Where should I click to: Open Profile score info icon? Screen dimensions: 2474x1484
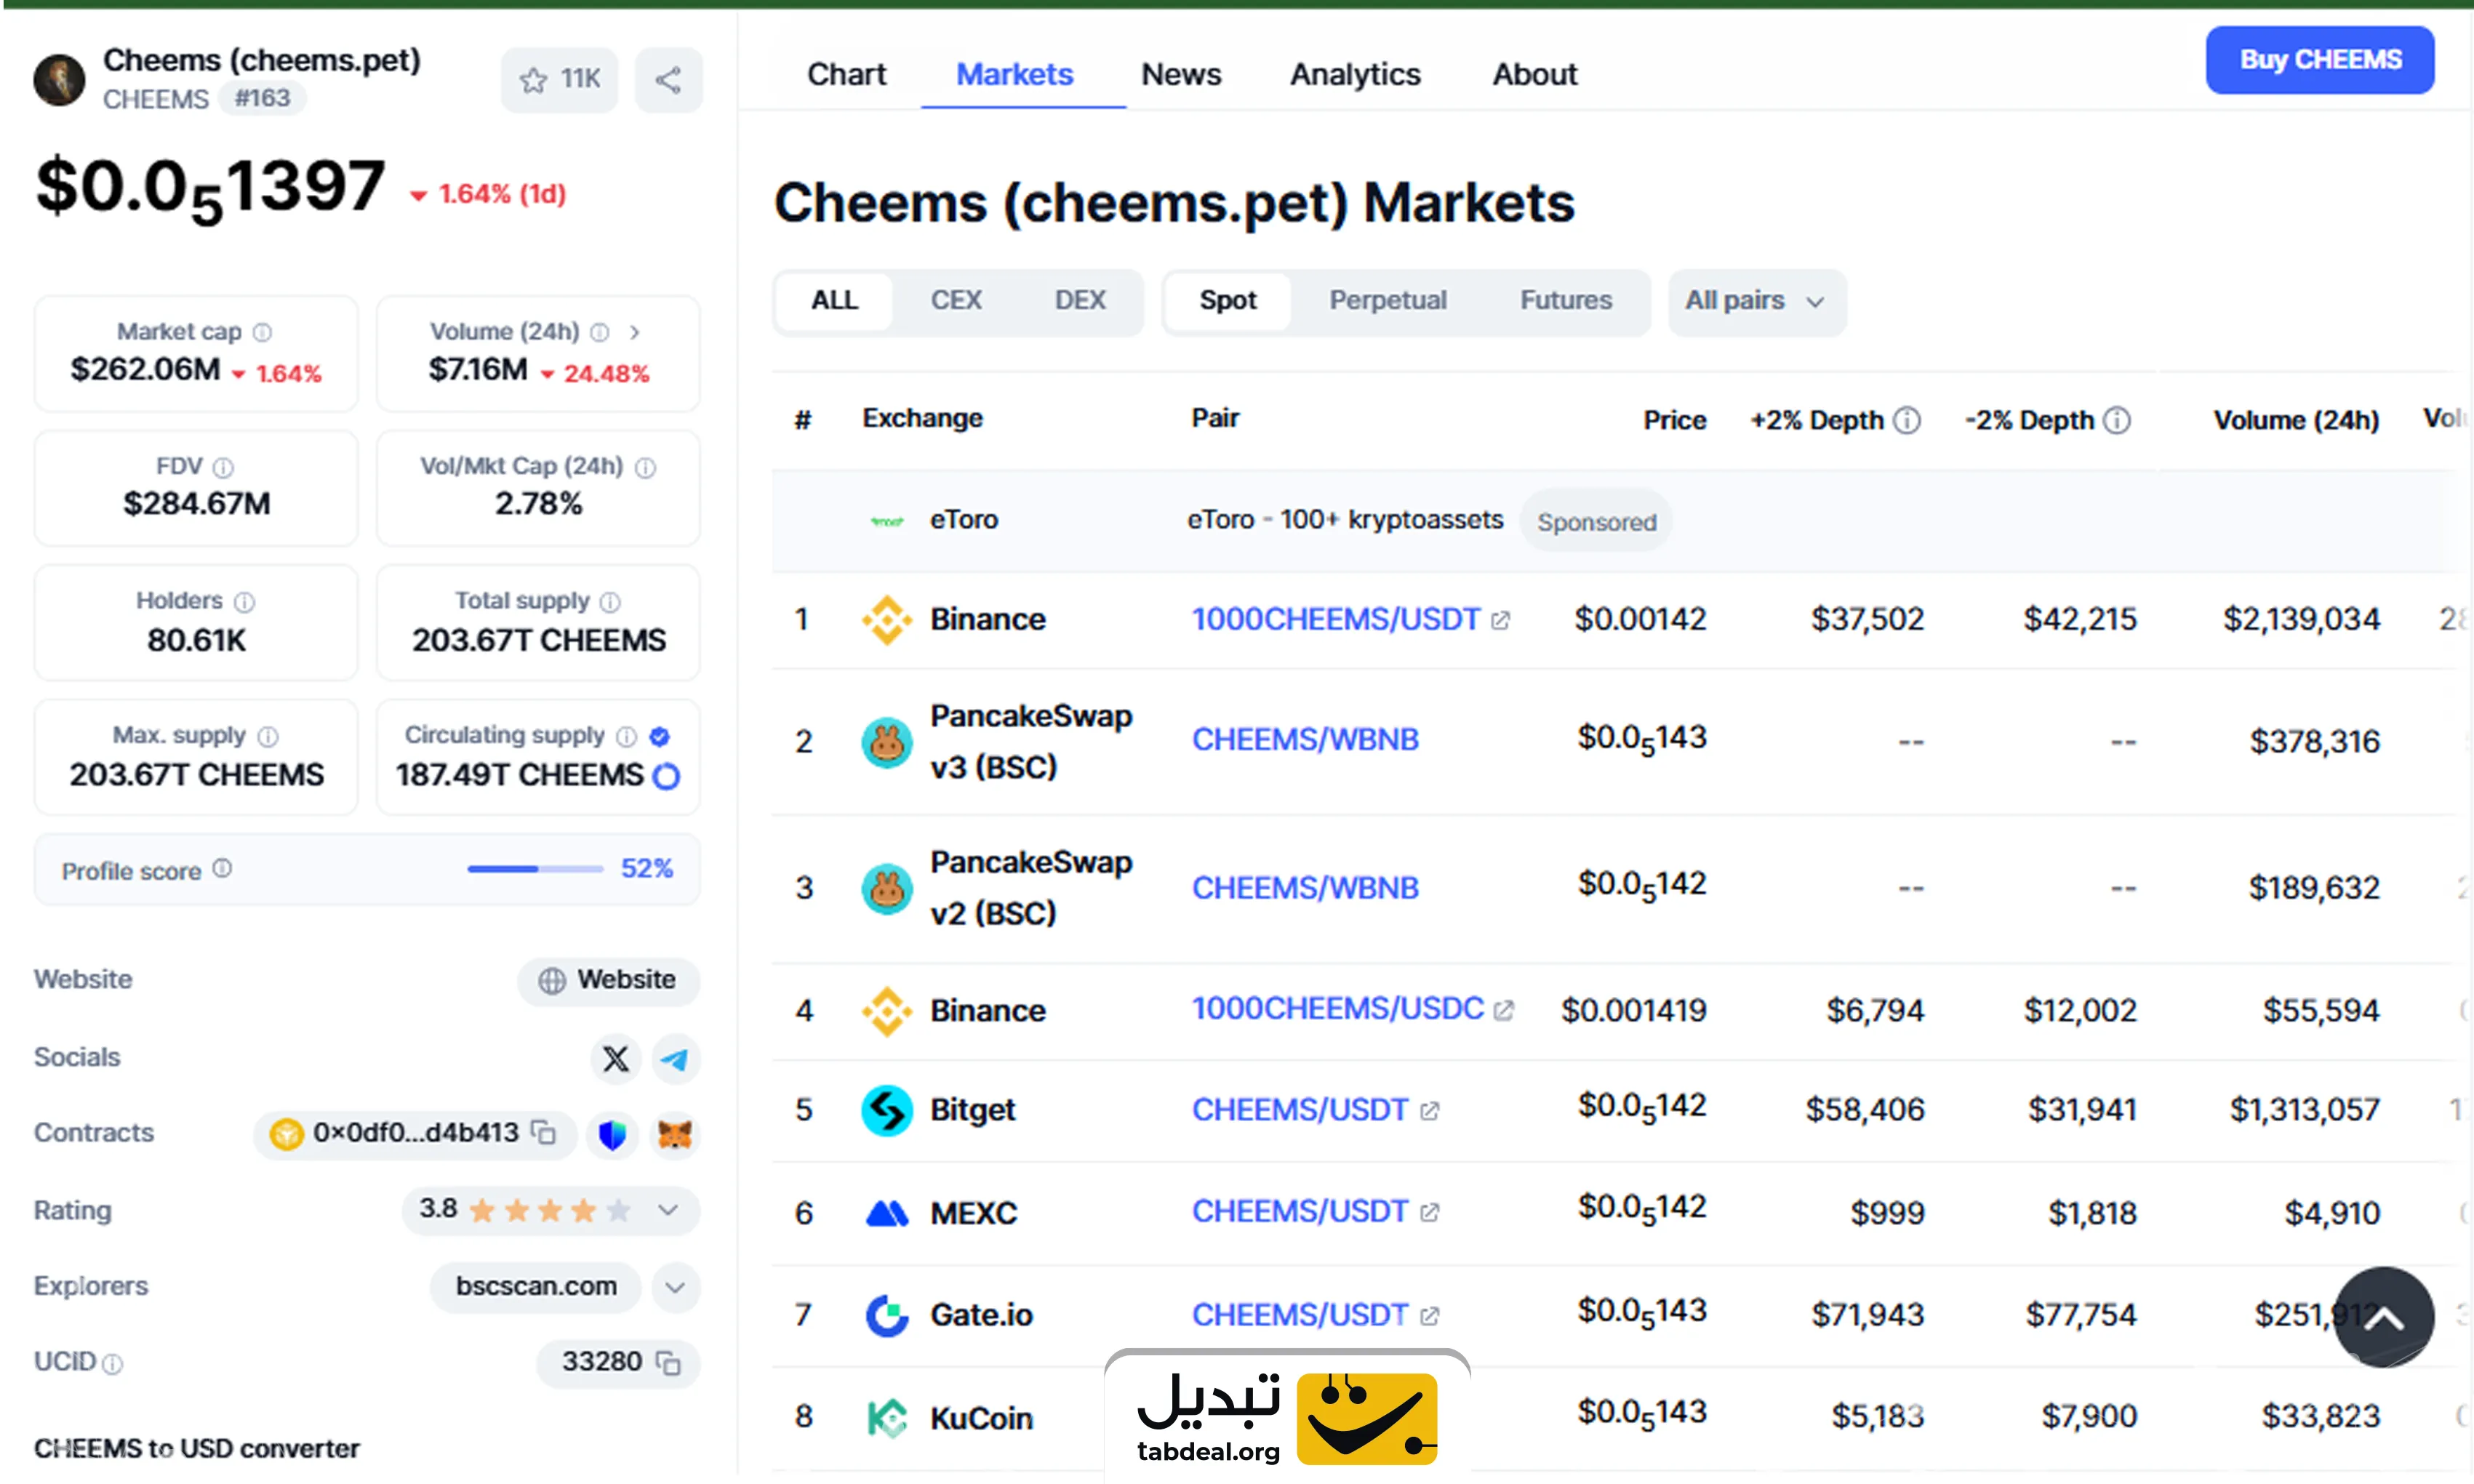222,868
